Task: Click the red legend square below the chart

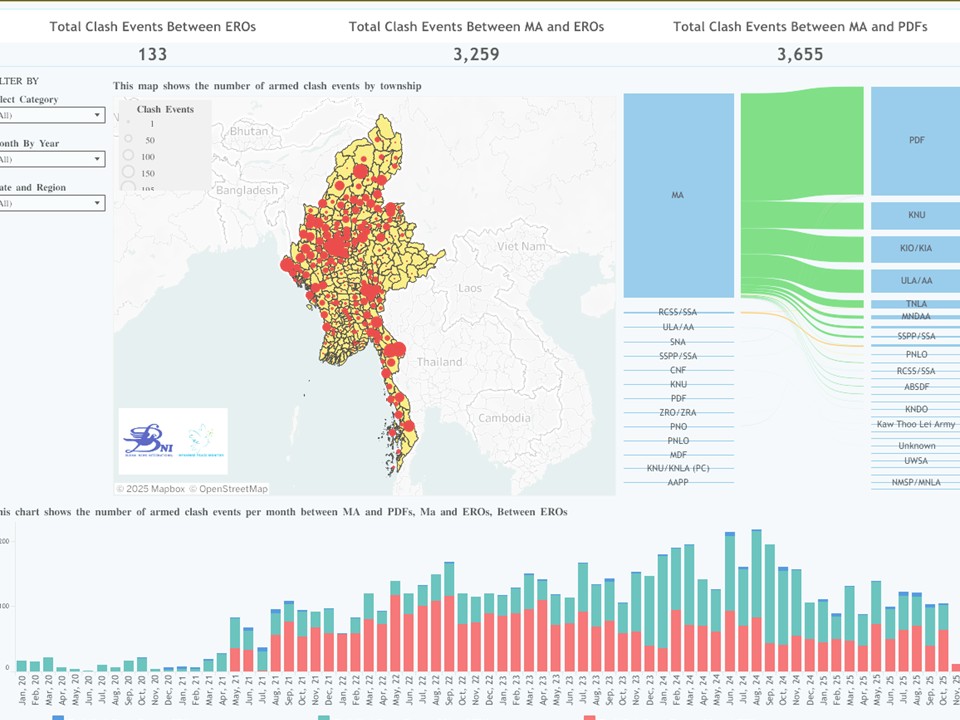Action: click(x=589, y=717)
